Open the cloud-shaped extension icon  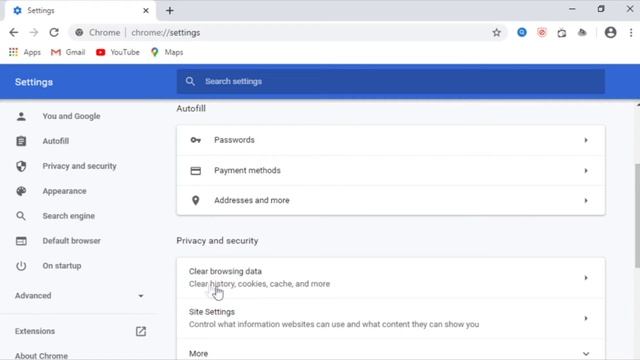582,33
